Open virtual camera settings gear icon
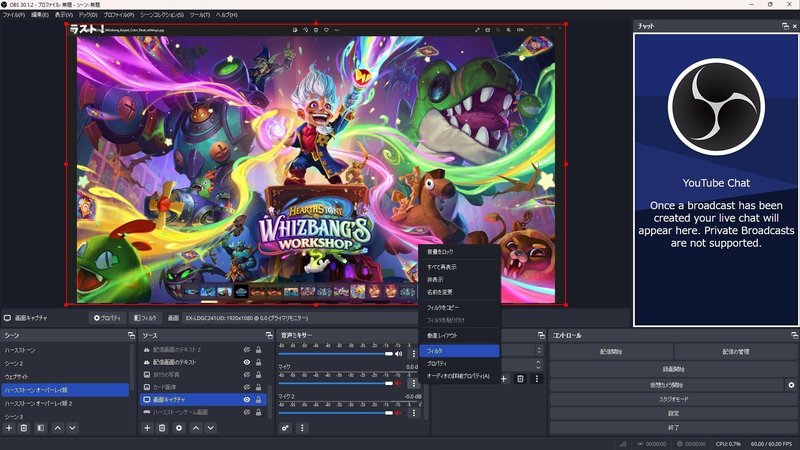This screenshot has height=450, width=800. click(791, 385)
